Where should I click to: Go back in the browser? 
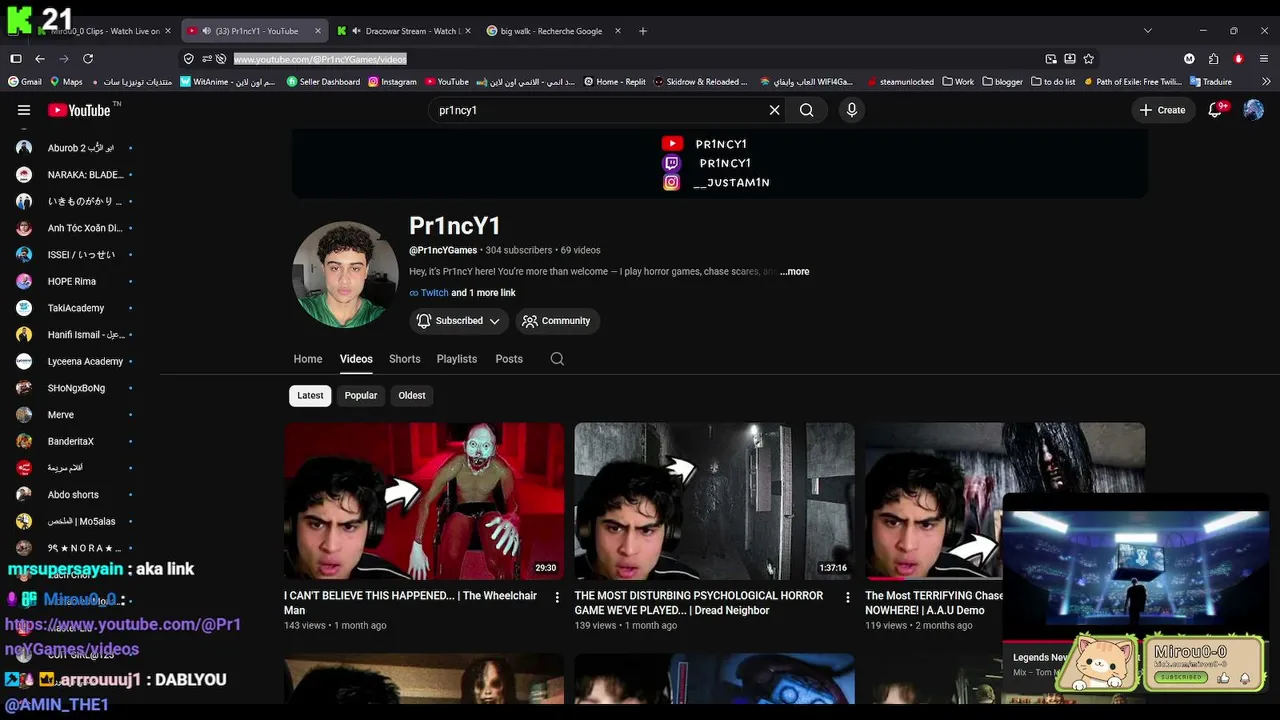40,59
